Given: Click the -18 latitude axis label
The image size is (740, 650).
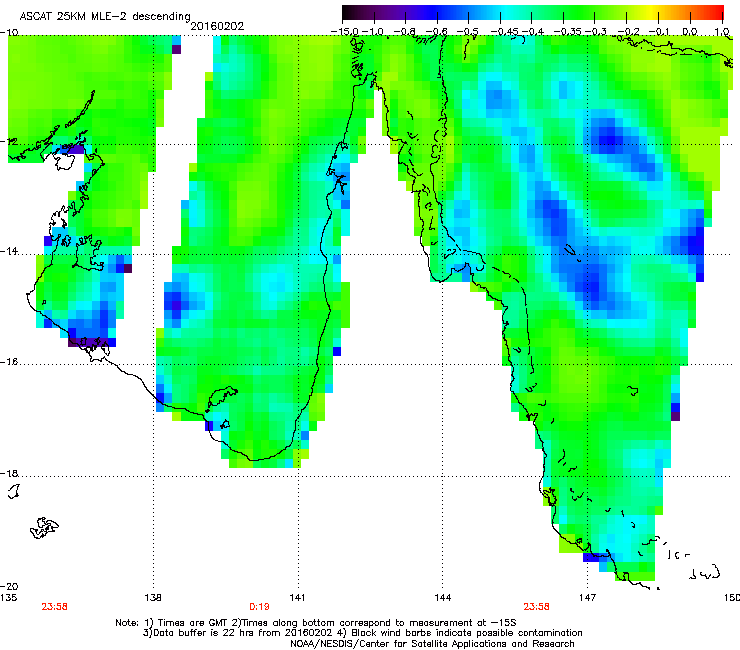Looking at the screenshot, I should pyautogui.click(x=9, y=473).
